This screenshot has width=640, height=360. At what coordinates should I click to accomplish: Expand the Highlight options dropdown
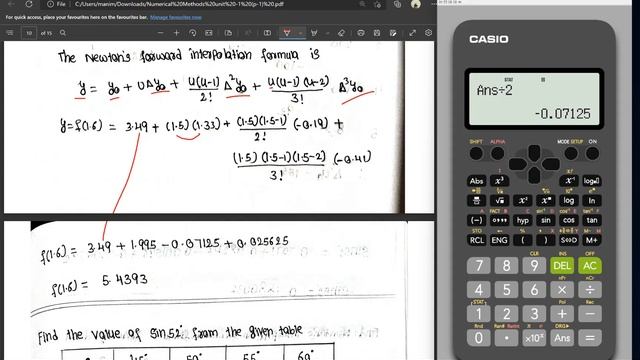(x=327, y=33)
